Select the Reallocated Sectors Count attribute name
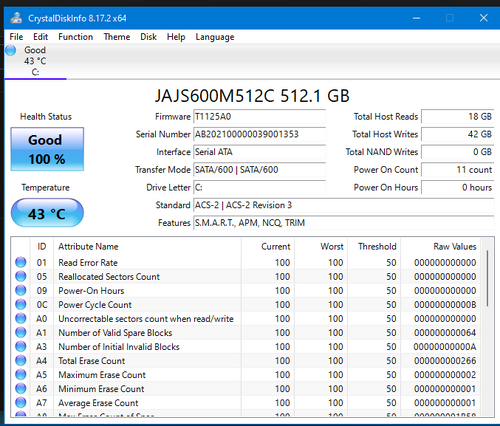Screen dimensions: 500x426 point(109,277)
